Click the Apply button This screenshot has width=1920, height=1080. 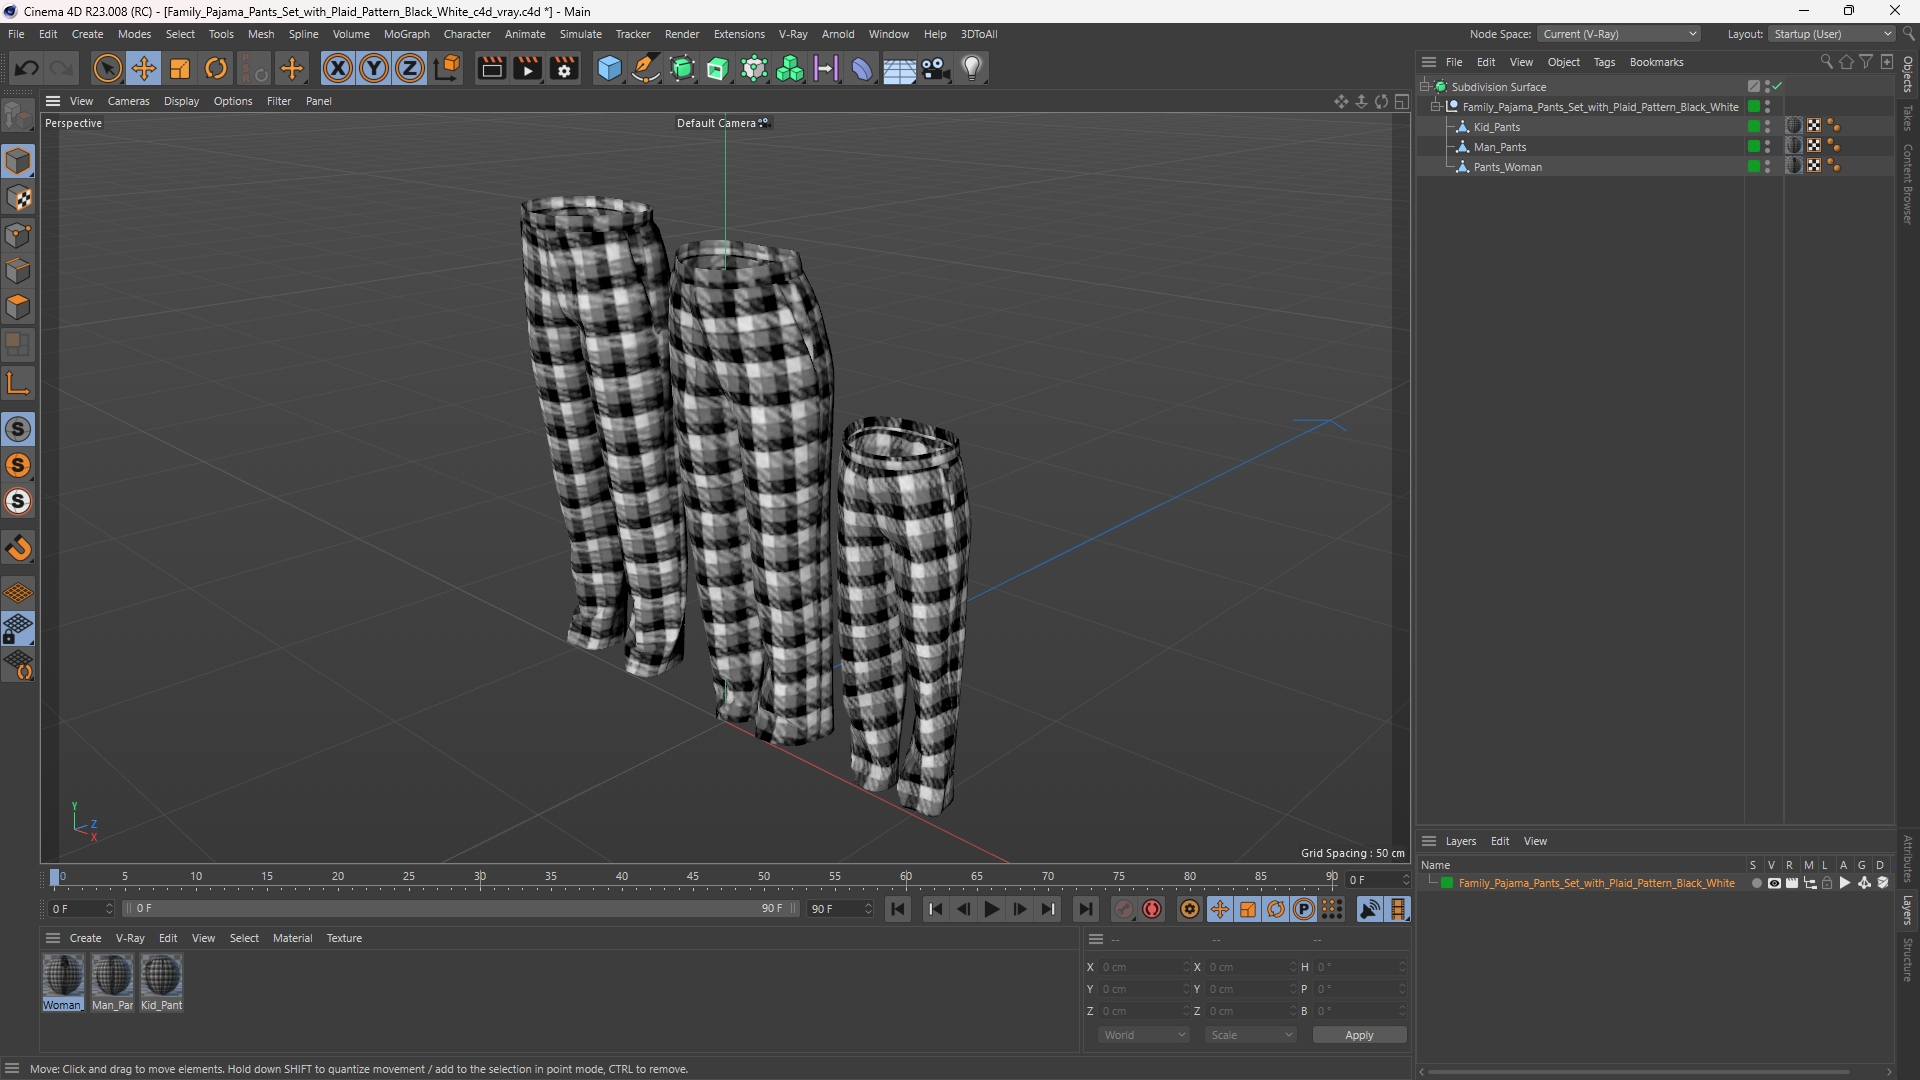click(x=1359, y=1035)
